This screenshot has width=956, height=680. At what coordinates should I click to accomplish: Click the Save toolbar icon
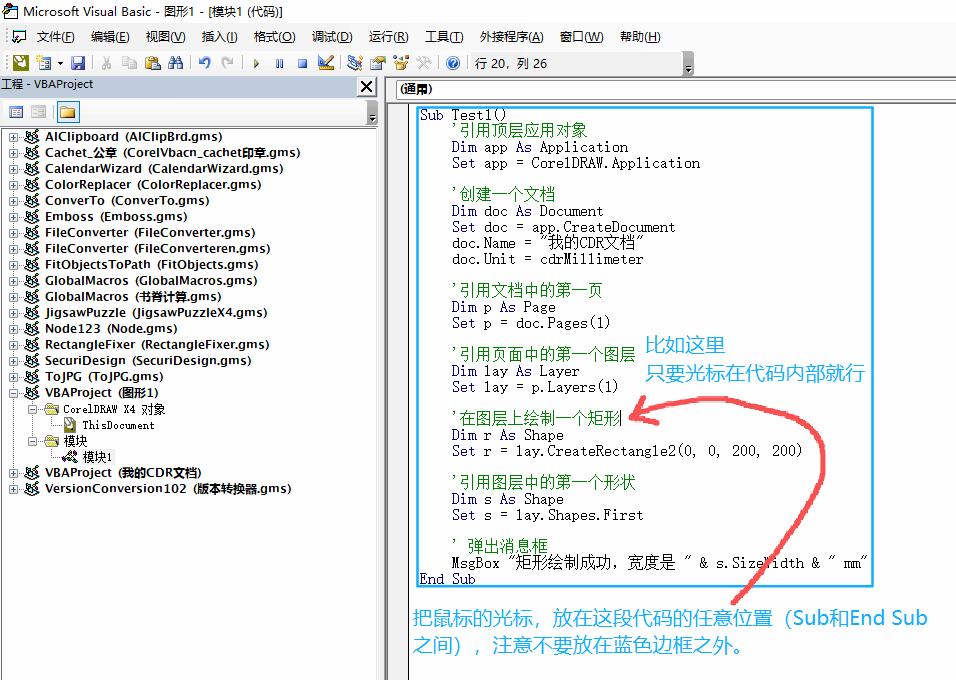point(77,63)
